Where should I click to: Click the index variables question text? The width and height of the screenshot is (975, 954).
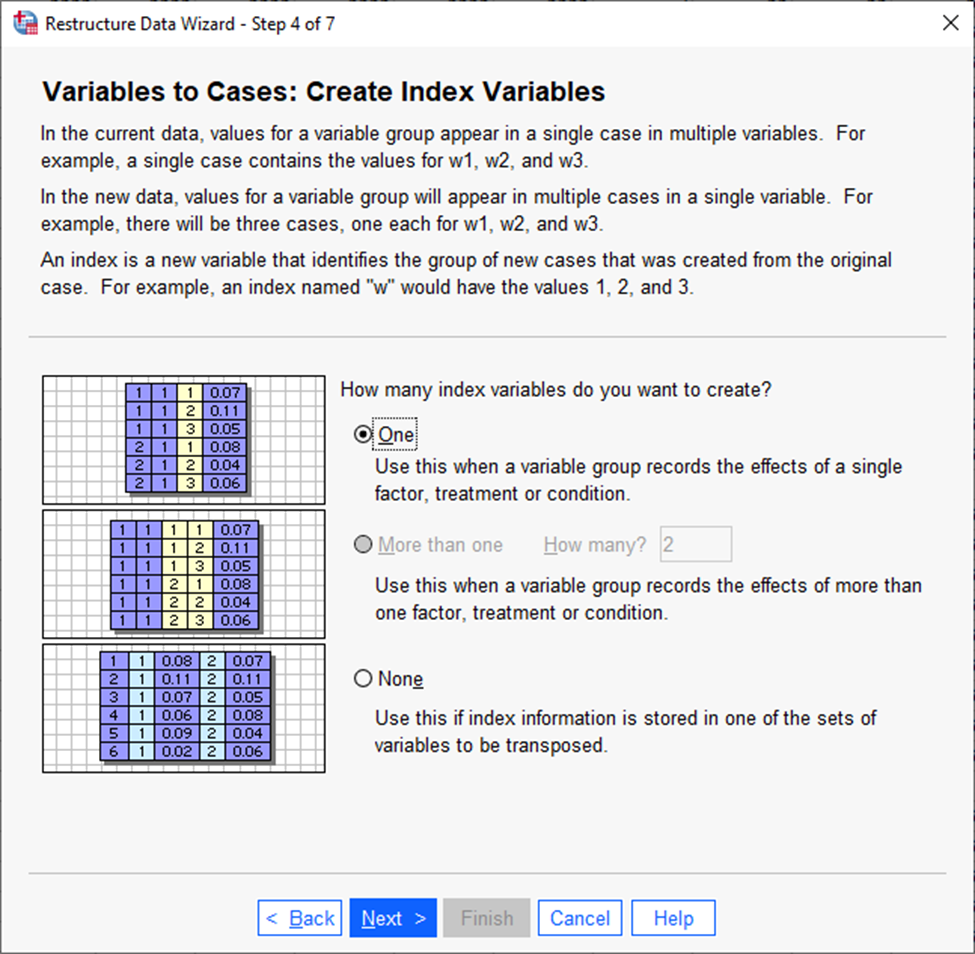(555, 390)
